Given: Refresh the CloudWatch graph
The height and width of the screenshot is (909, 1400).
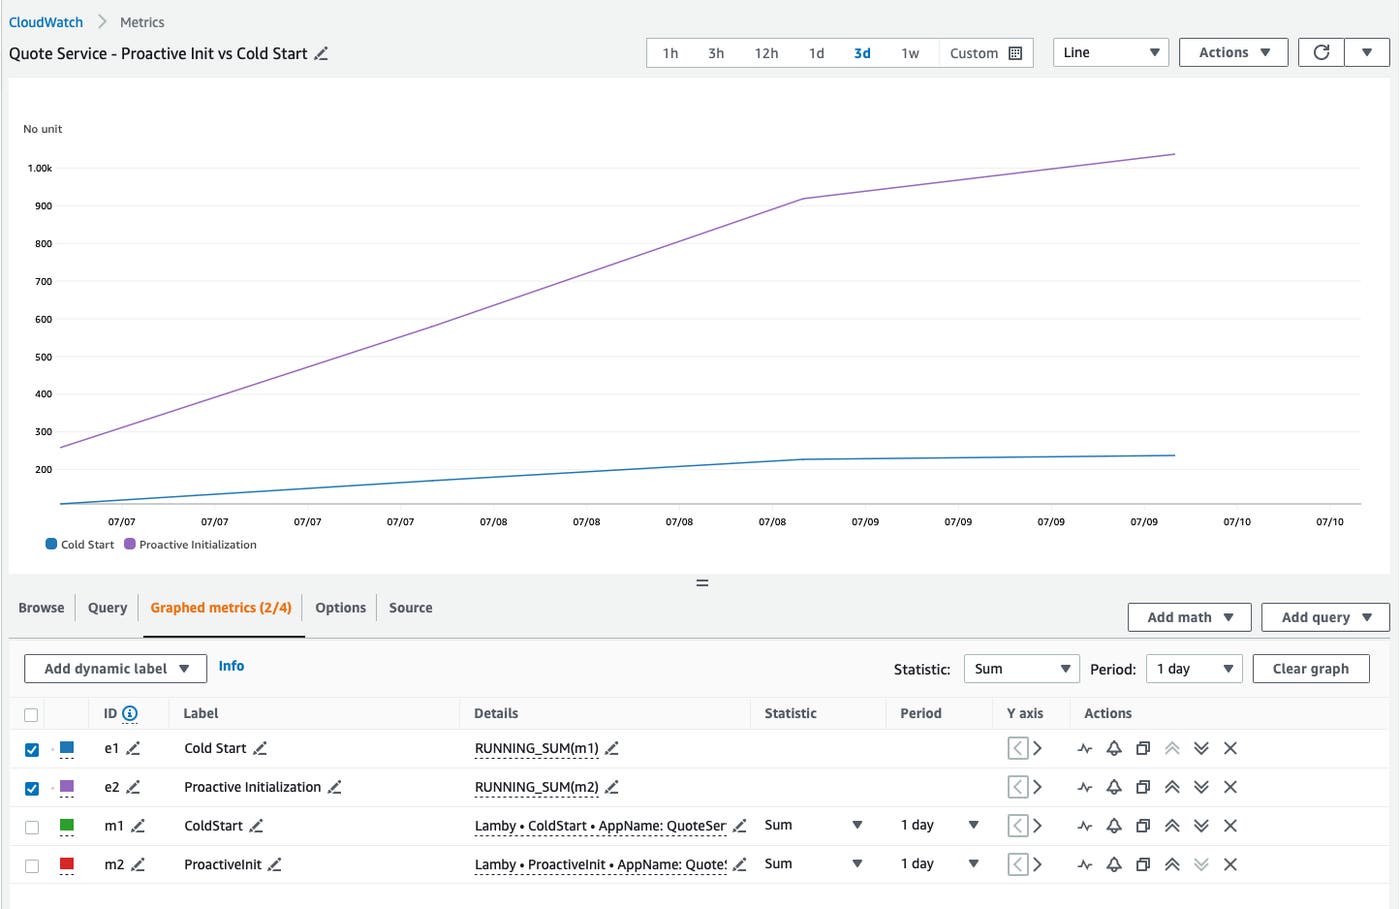Looking at the screenshot, I should point(1321,52).
